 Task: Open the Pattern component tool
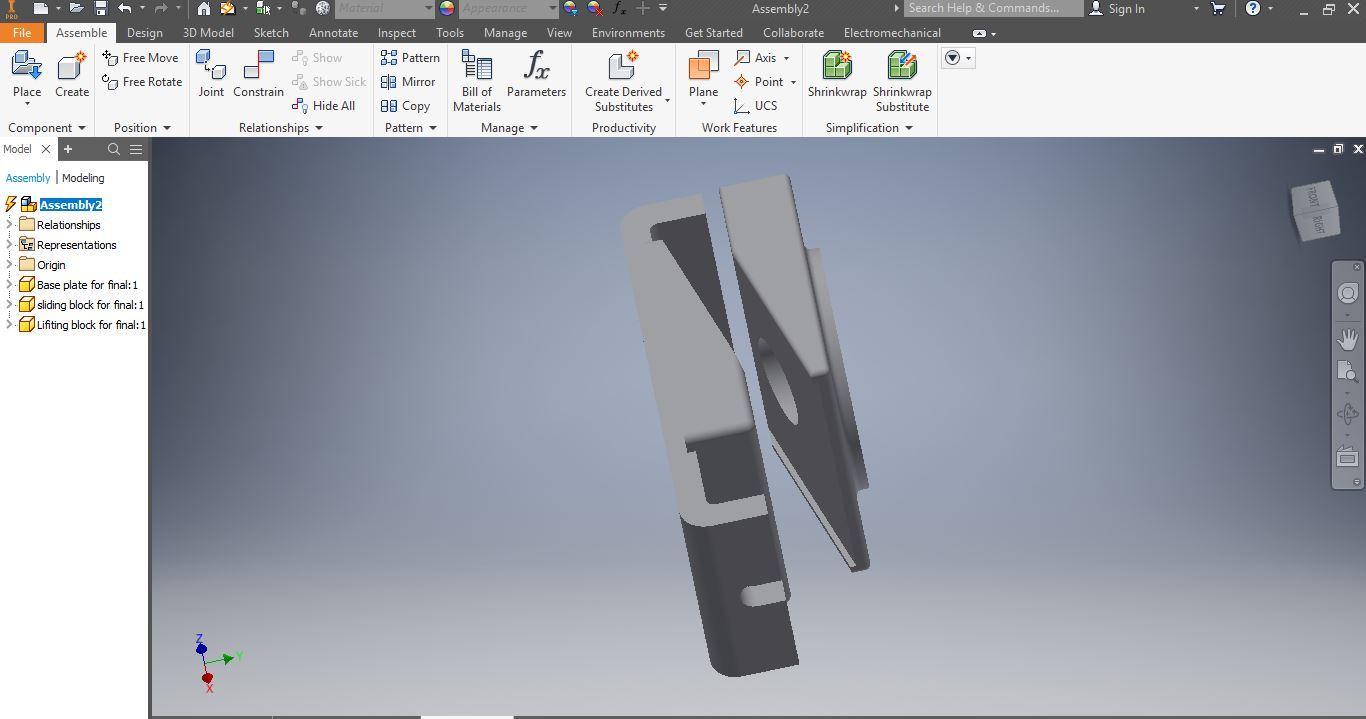[410, 58]
